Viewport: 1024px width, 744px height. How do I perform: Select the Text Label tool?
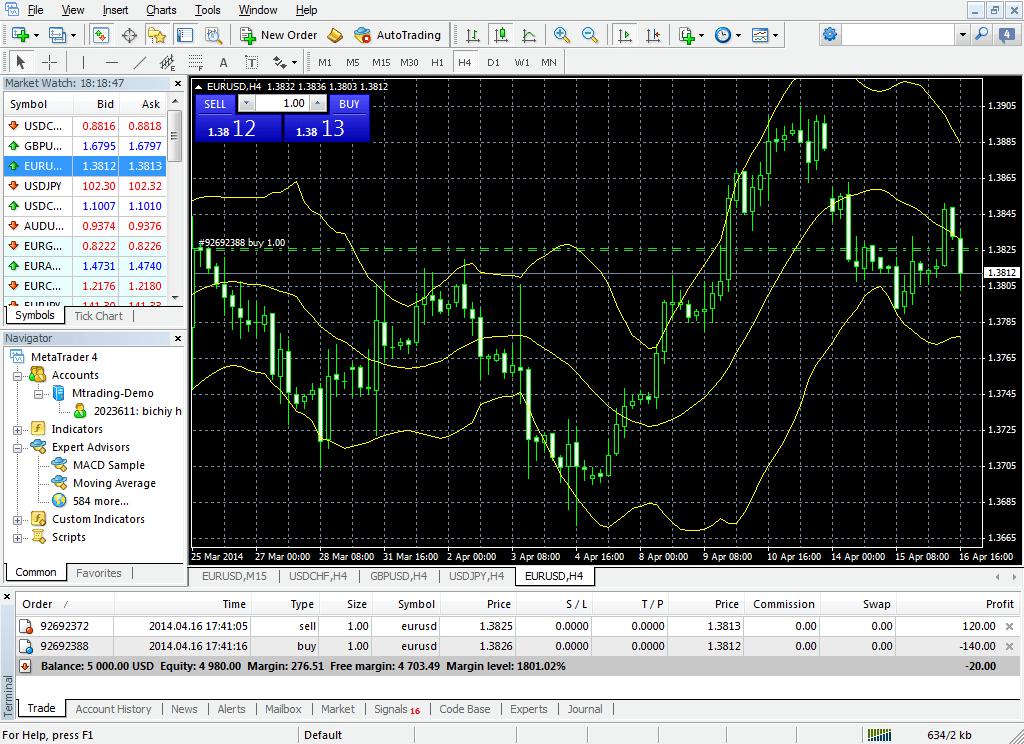(251, 62)
